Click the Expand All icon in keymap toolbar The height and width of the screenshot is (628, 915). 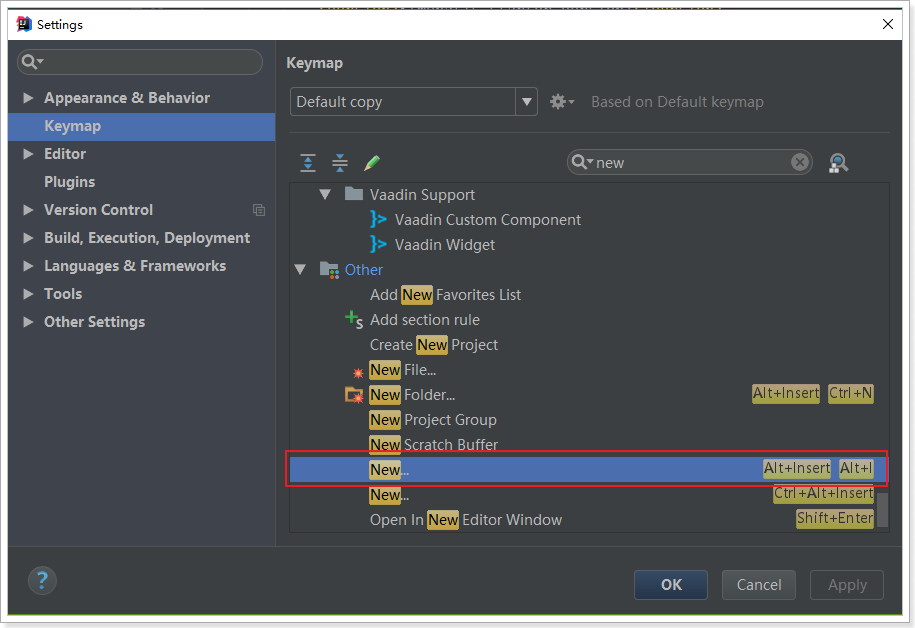click(x=308, y=162)
